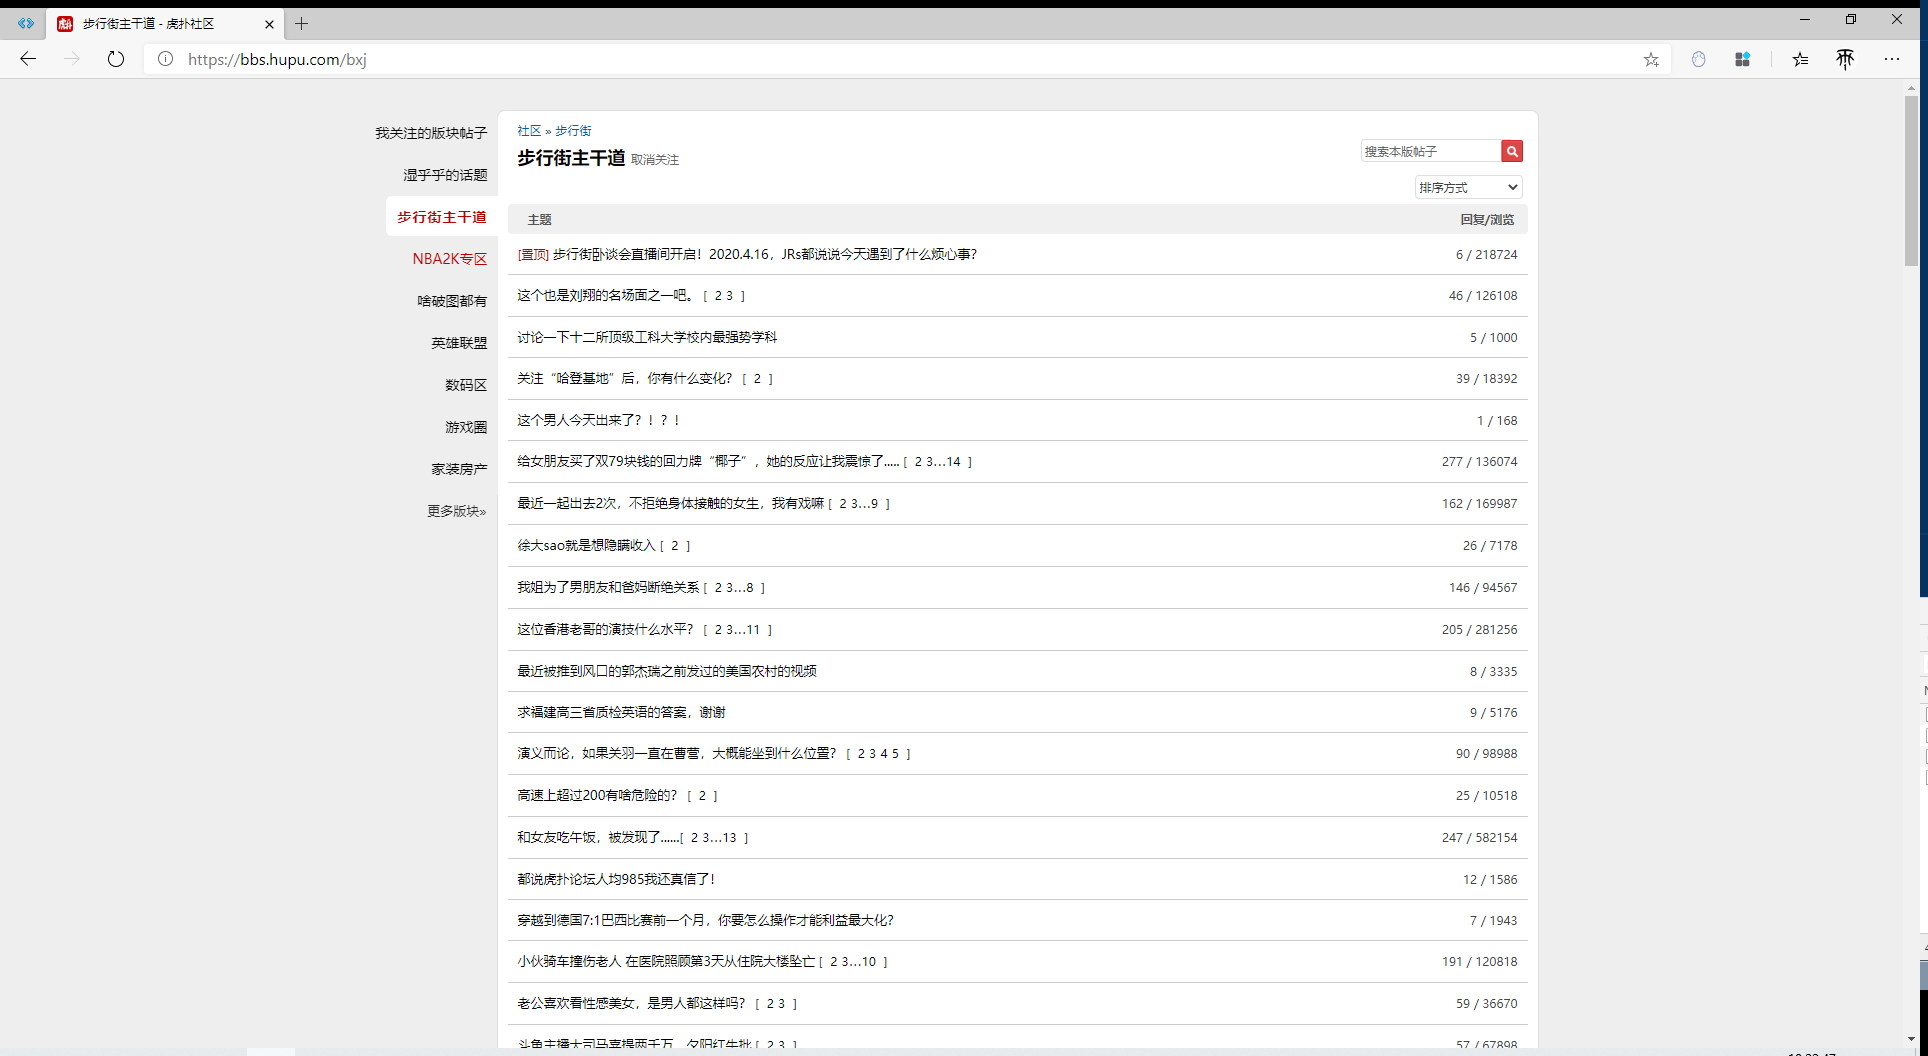Open a new tab with the plus icon
The image size is (1928, 1056).
point(301,24)
